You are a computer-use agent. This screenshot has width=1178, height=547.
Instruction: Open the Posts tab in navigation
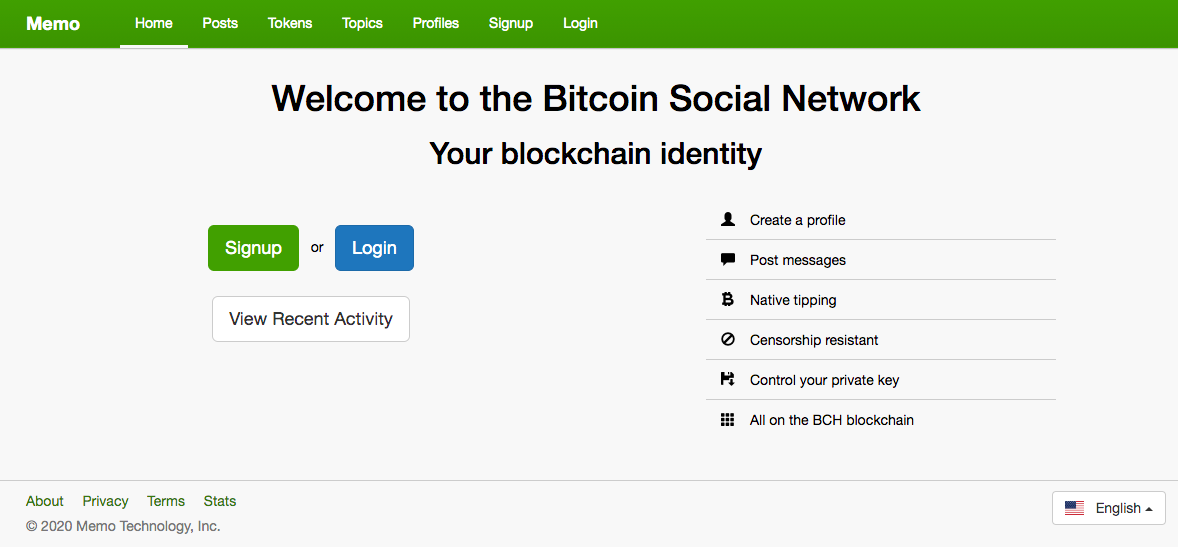coord(220,23)
